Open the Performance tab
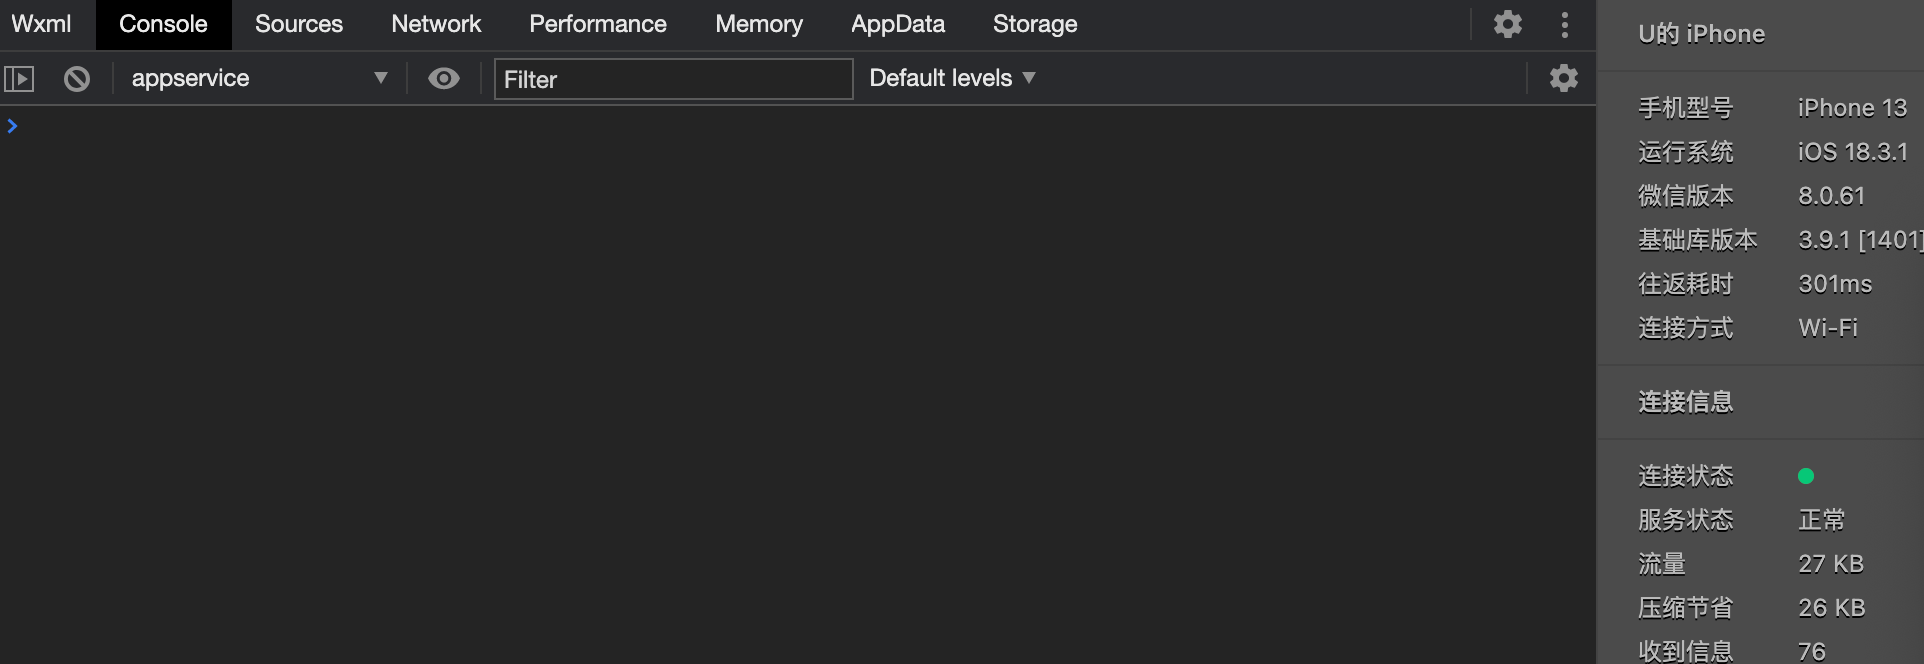Viewport: 1924px width, 664px height. [598, 24]
